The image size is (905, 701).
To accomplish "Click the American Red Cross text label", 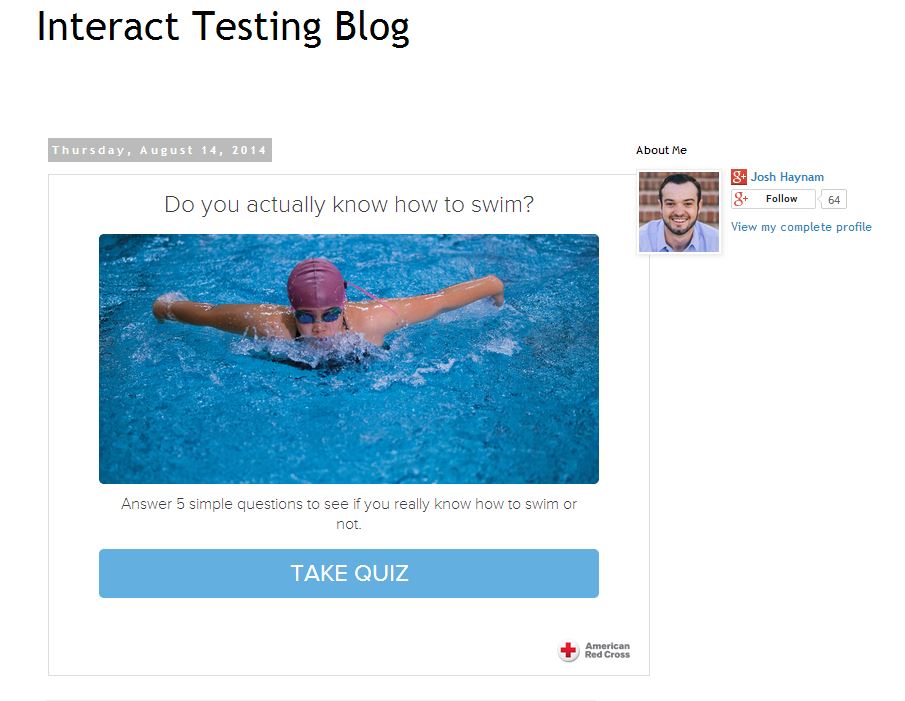I will 607,650.
